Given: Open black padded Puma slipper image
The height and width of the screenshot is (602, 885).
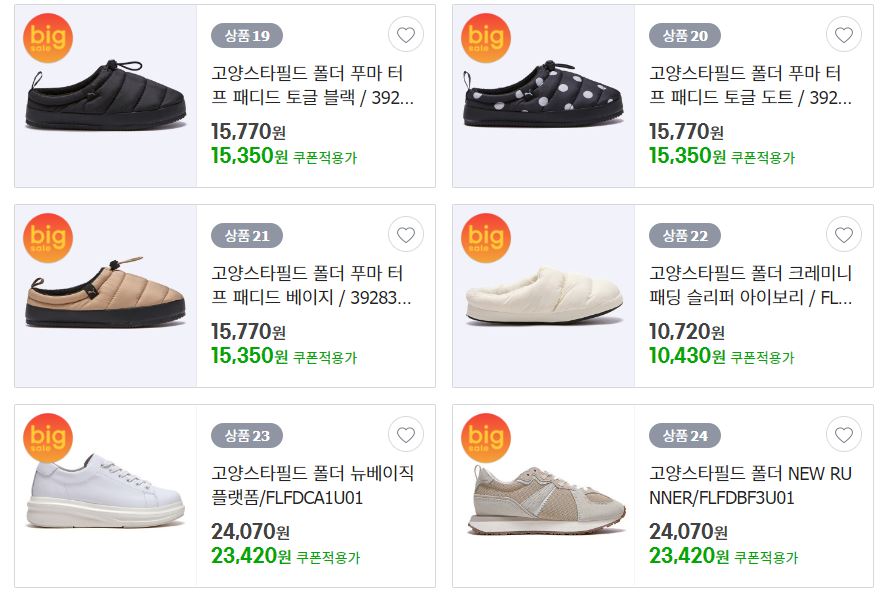Looking at the screenshot, I should [x=106, y=96].
